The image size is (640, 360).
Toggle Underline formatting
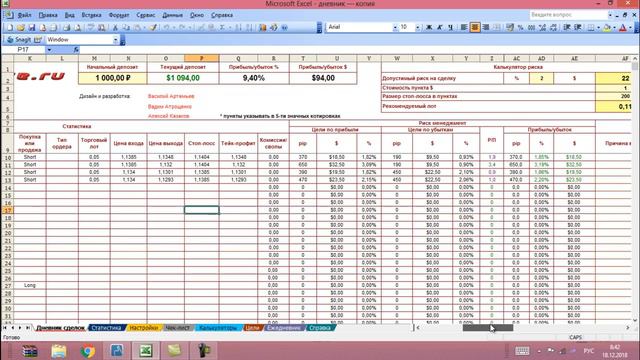tap(450, 27)
